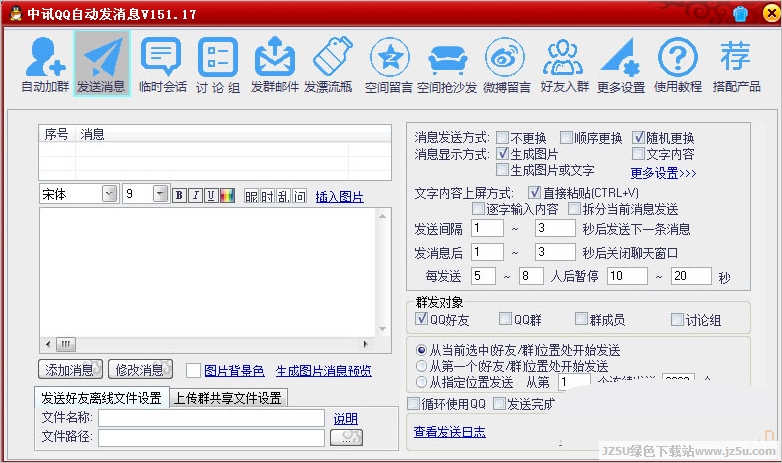Click the 发送间隔 minimum value field

pyautogui.click(x=487, y=229)
